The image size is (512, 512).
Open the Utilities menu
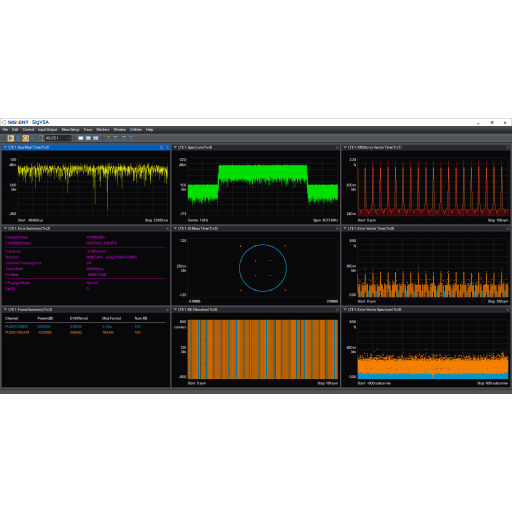coord(136,130)
